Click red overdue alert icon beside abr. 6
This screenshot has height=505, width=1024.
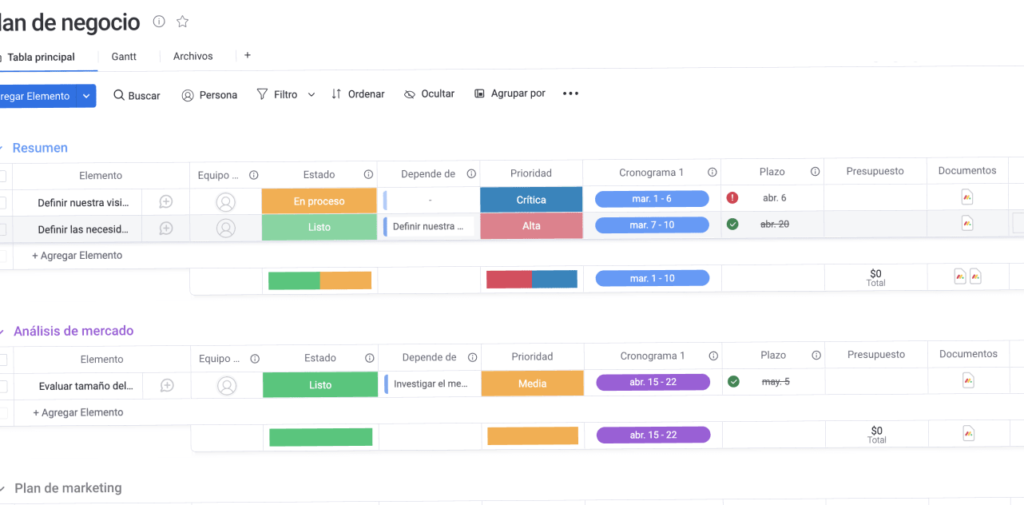pos(733,198)
